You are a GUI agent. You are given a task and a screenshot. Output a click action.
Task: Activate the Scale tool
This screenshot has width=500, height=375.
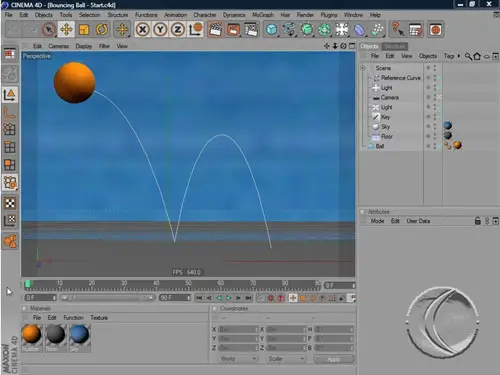pos(84,30)
